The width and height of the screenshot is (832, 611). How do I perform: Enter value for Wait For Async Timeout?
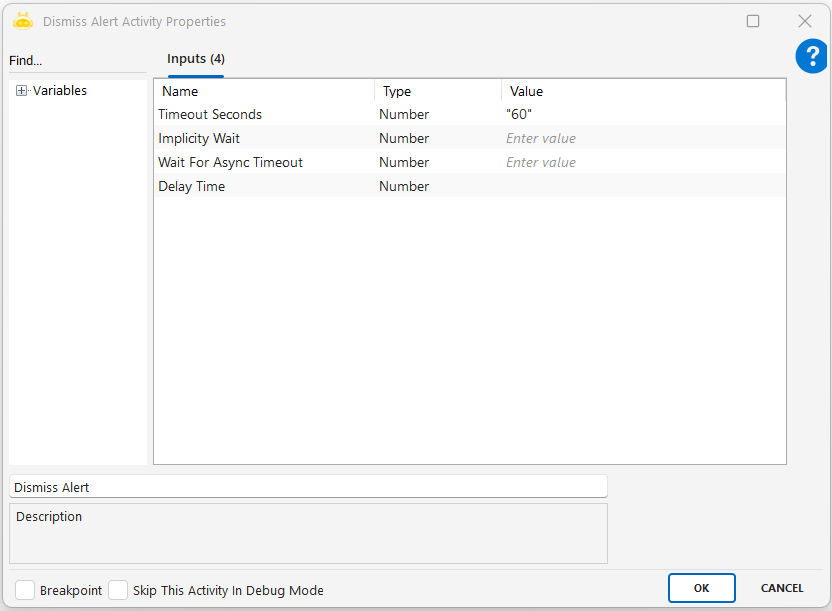point(640,163)
